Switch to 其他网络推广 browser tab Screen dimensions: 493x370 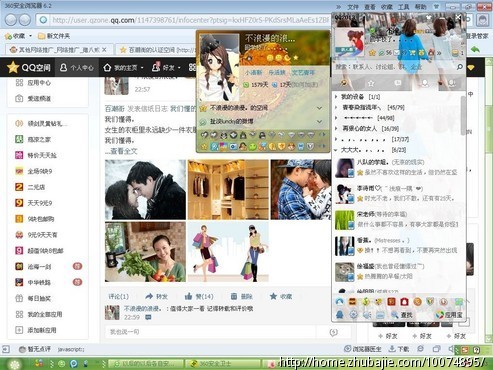click(x=59, y=50)
